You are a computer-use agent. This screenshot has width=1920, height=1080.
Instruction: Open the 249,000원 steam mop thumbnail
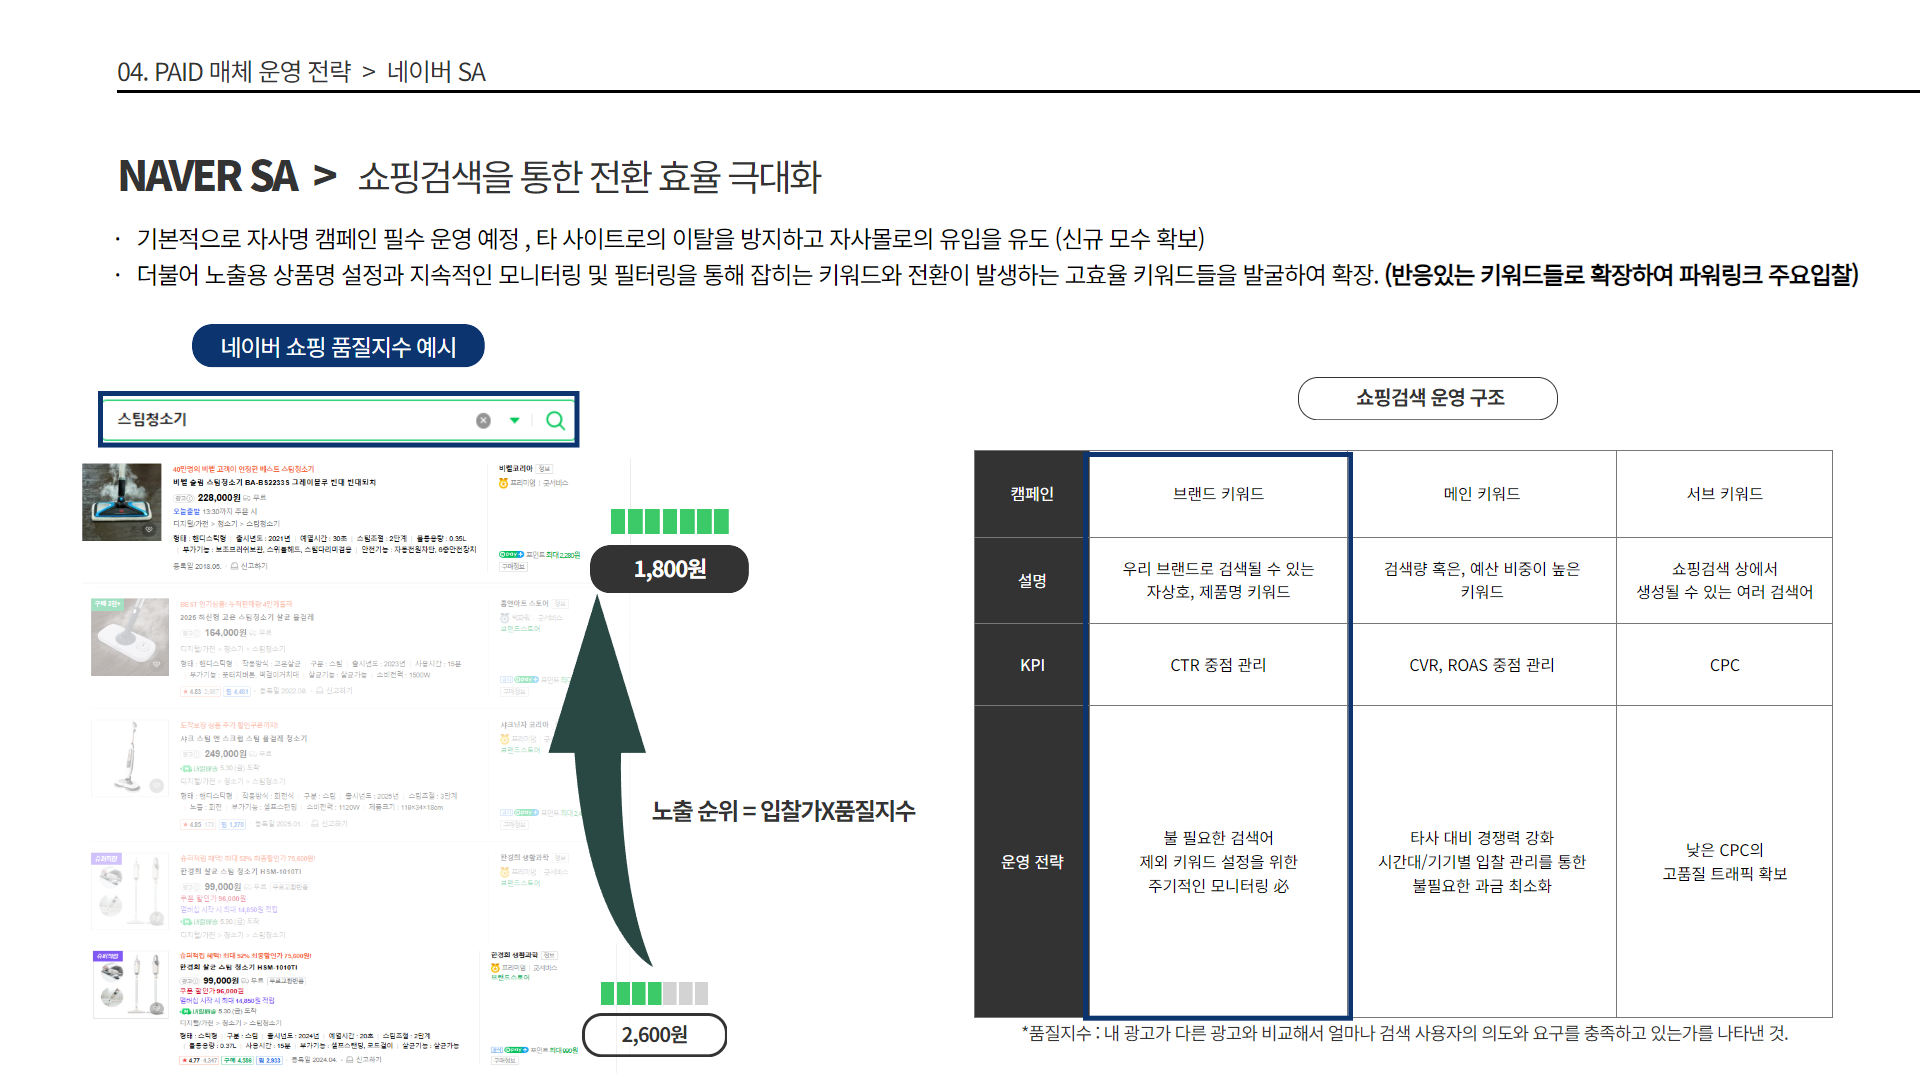coord(130,758)
